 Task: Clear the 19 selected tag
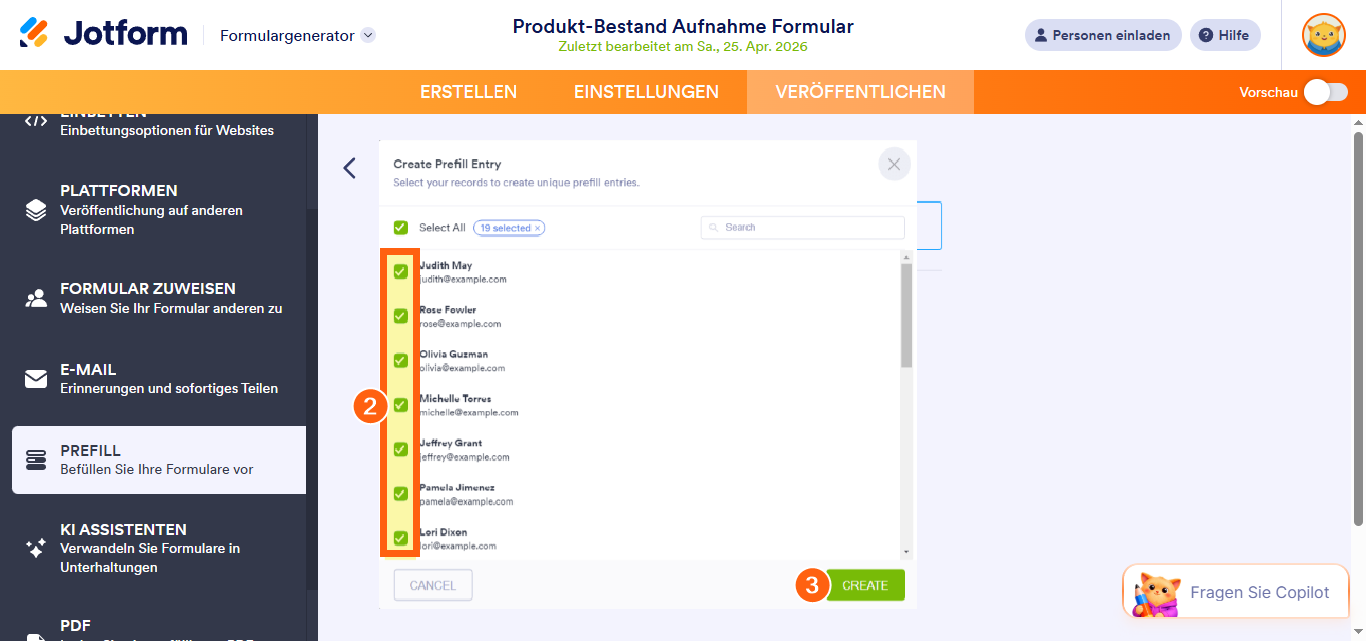(537, 229)
